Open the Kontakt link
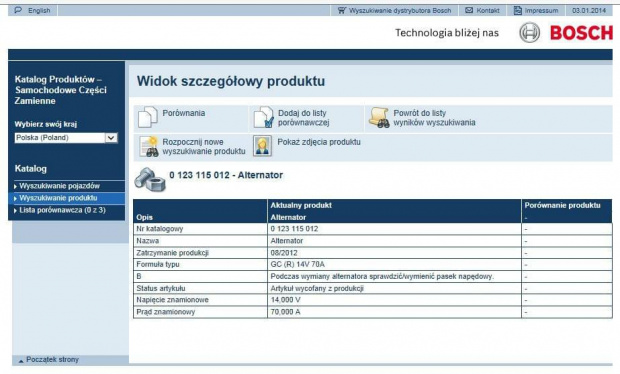The image size is (620, 374). coord(488,11)
